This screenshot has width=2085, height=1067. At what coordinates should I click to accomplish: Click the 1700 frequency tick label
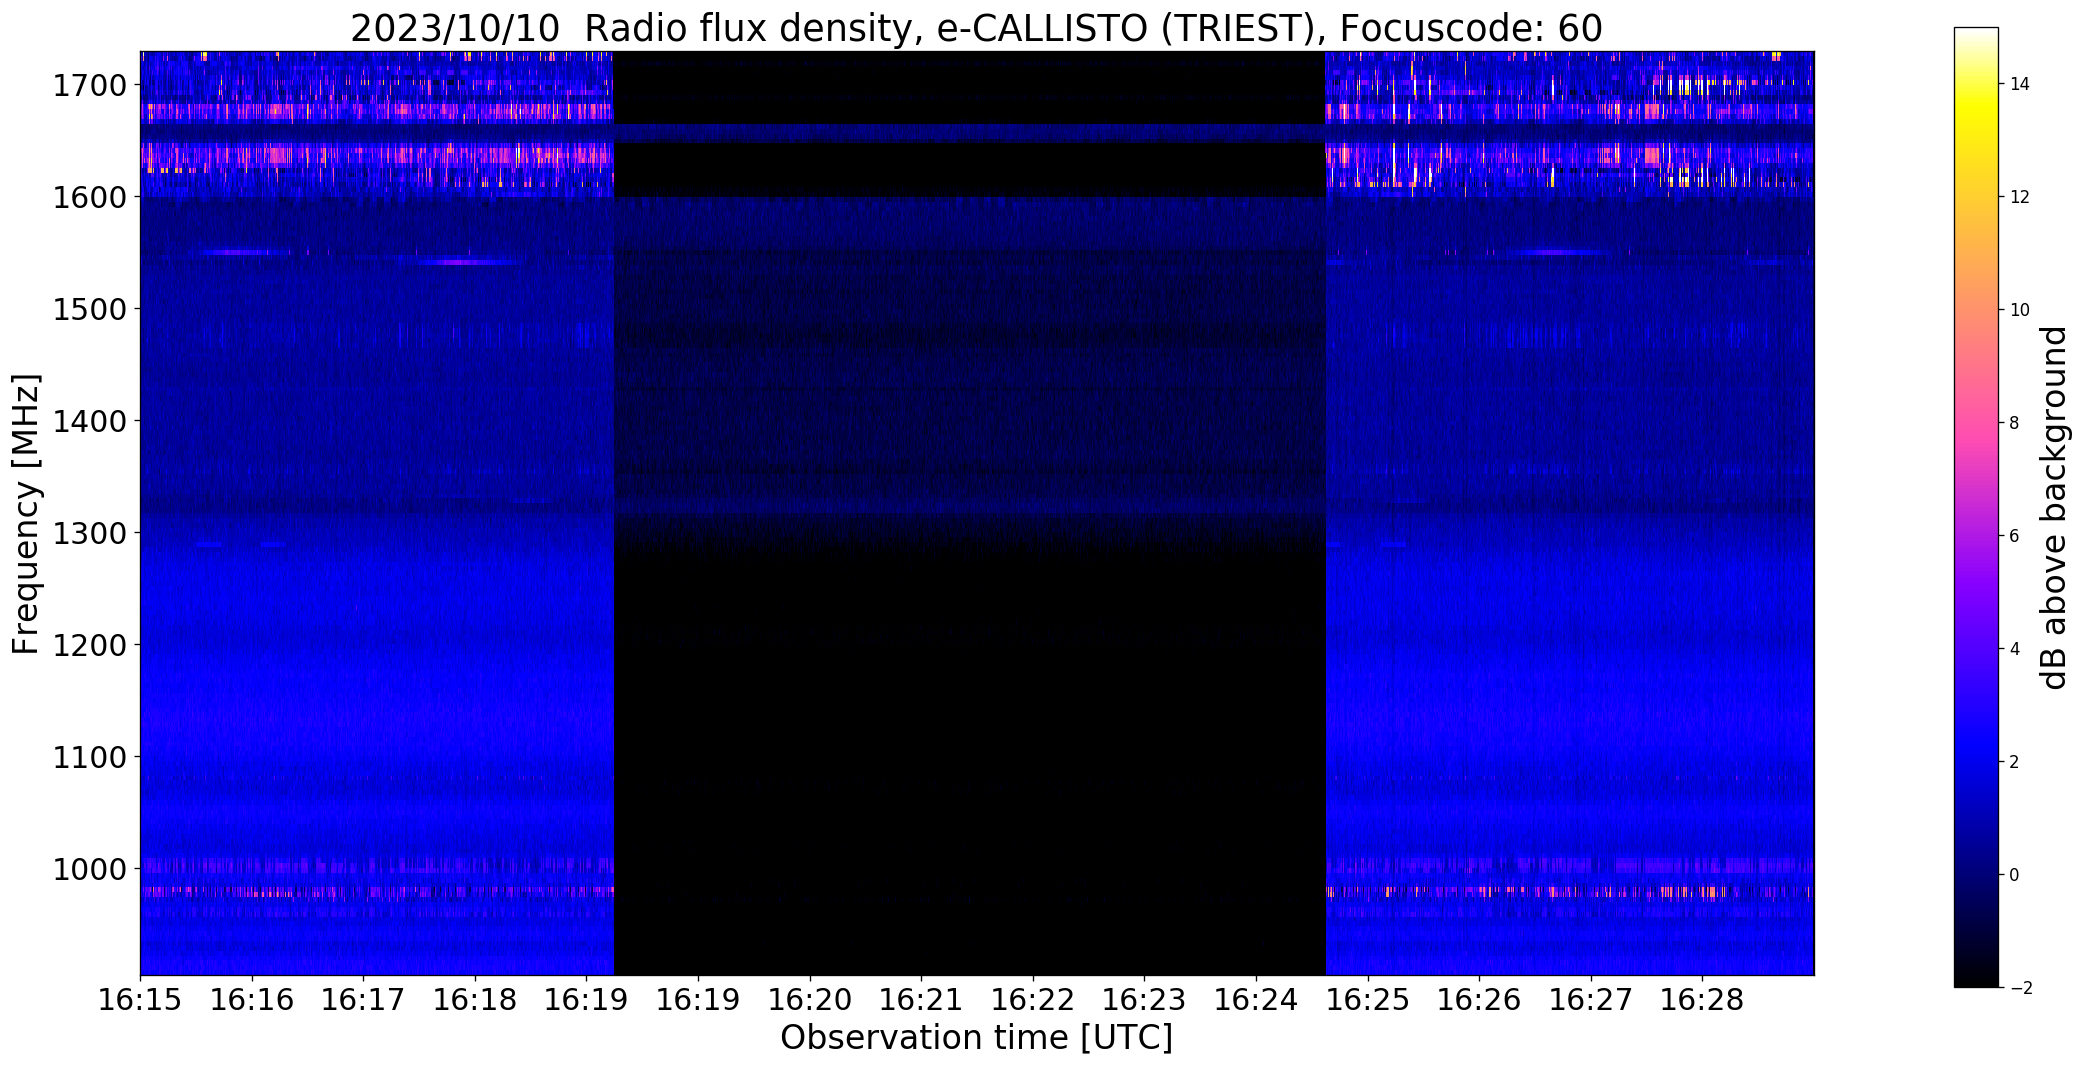point(90,86)
